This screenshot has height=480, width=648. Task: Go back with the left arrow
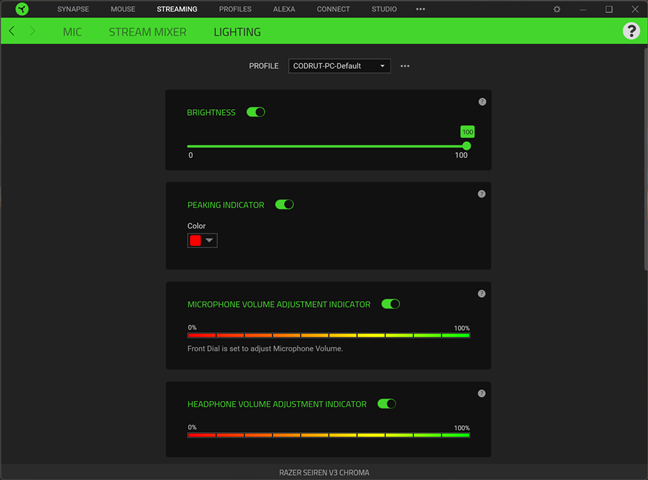[x=12, y=31]
